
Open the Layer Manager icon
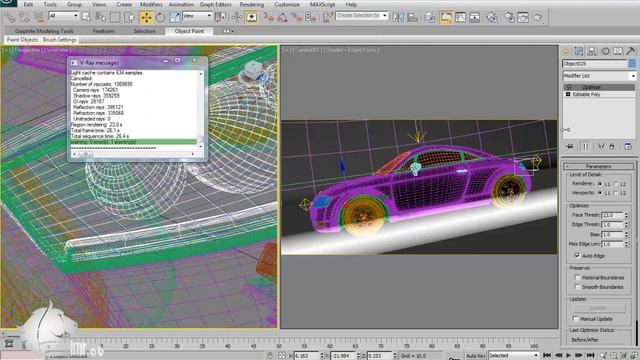(429, 17)
